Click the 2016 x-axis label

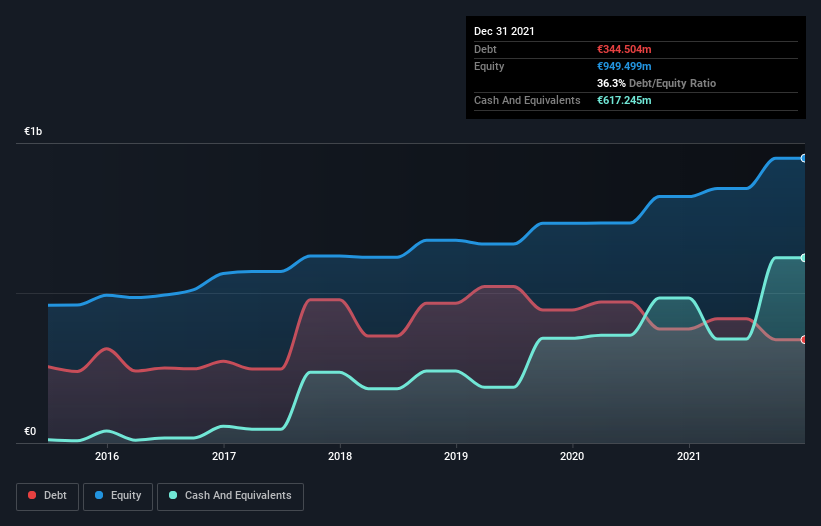pyautogui.click(x=107, y=456)
